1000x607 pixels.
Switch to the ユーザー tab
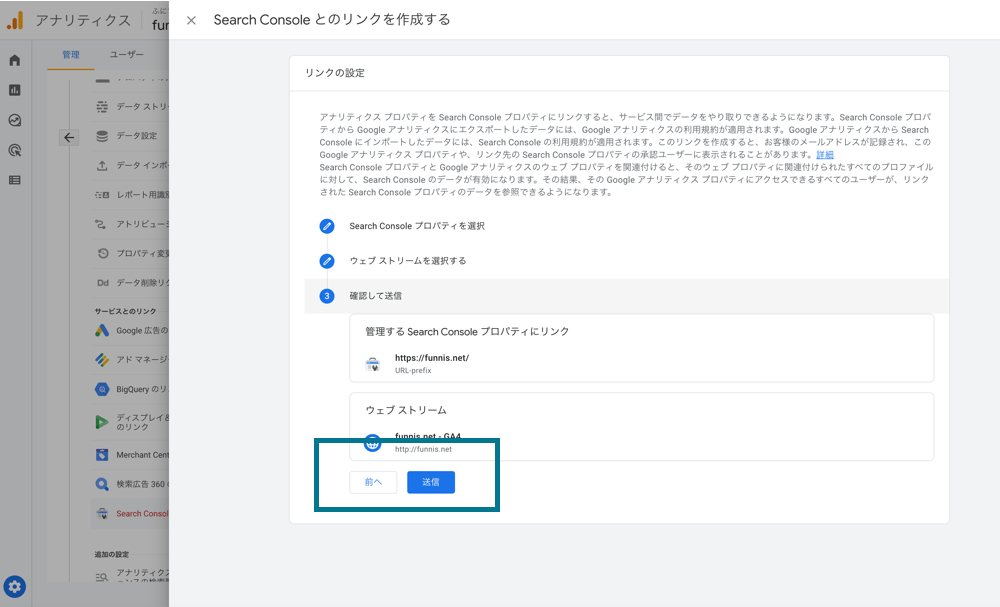pos(127,55)
